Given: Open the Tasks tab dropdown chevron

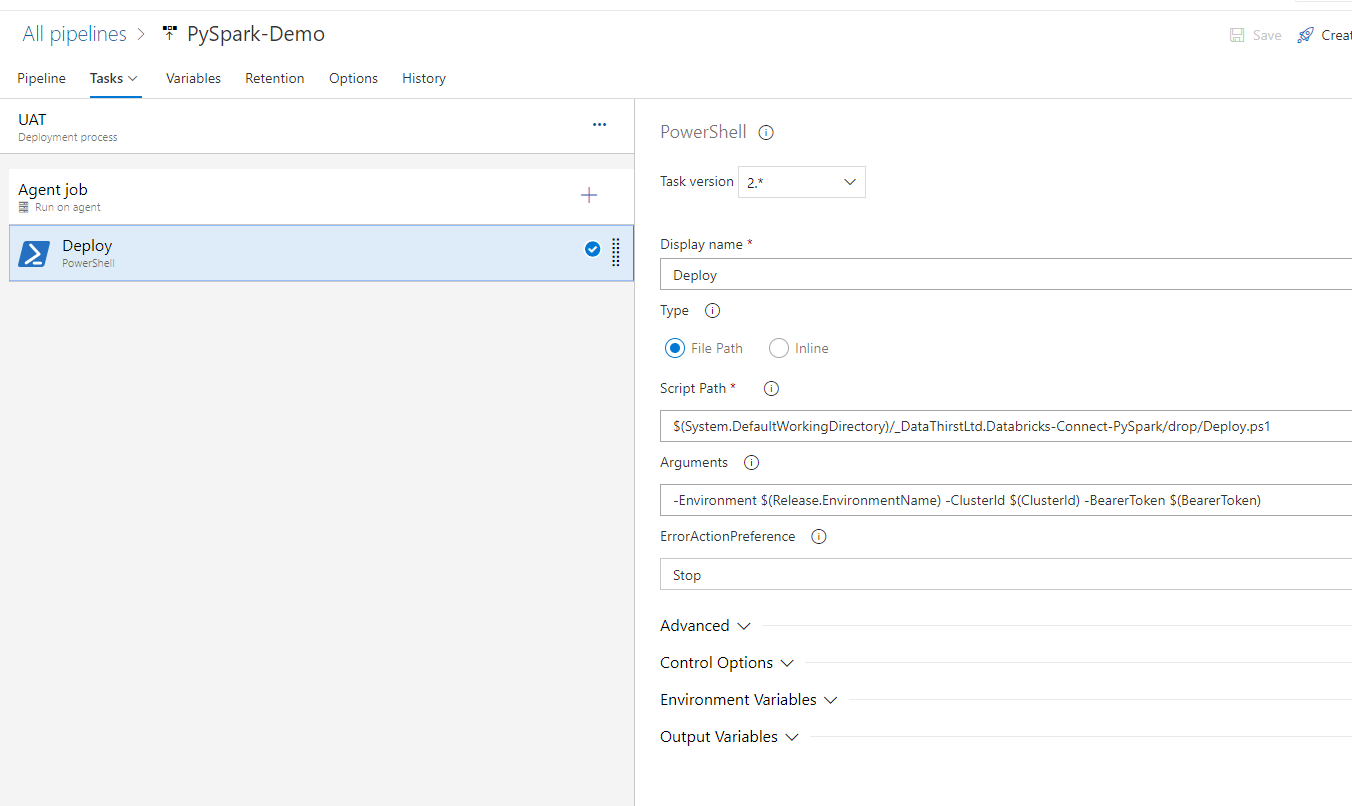Looking at the screenshot, I should pyautogui.click(x=133, y=78).
